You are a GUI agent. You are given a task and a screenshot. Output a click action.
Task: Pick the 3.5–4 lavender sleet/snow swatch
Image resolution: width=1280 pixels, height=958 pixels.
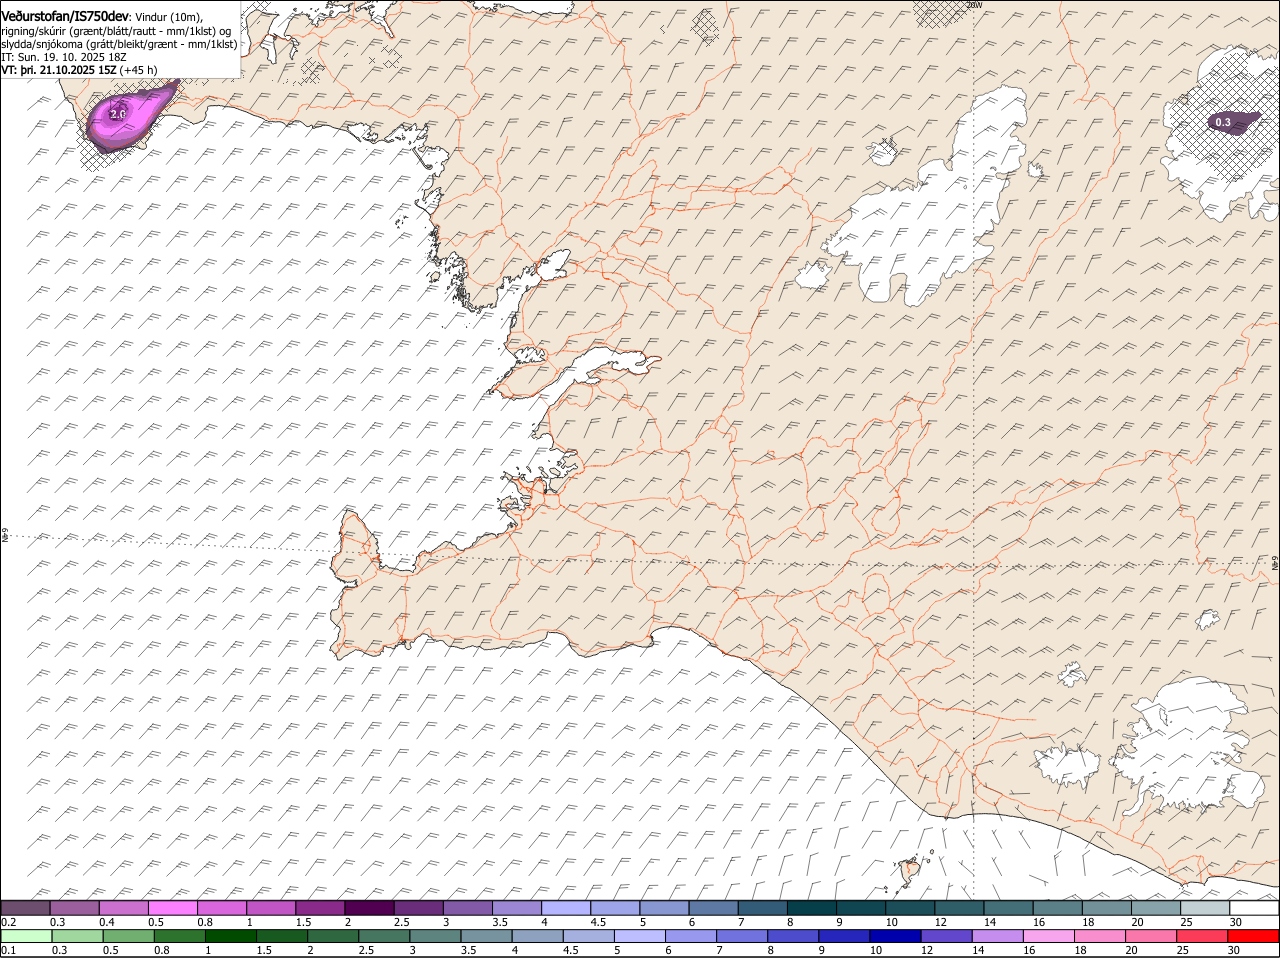coord(516,907)
